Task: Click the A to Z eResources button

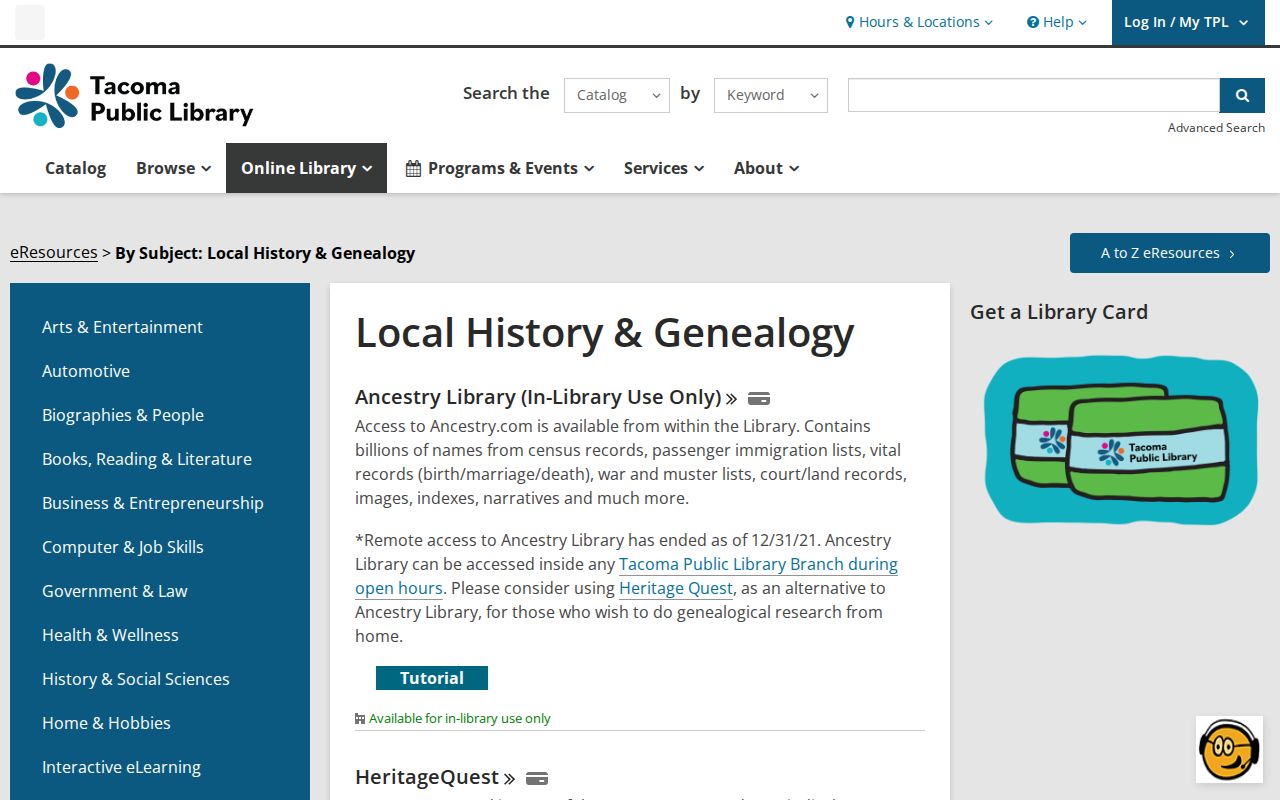Action: pyautogui.click(x=1170, y=253)
